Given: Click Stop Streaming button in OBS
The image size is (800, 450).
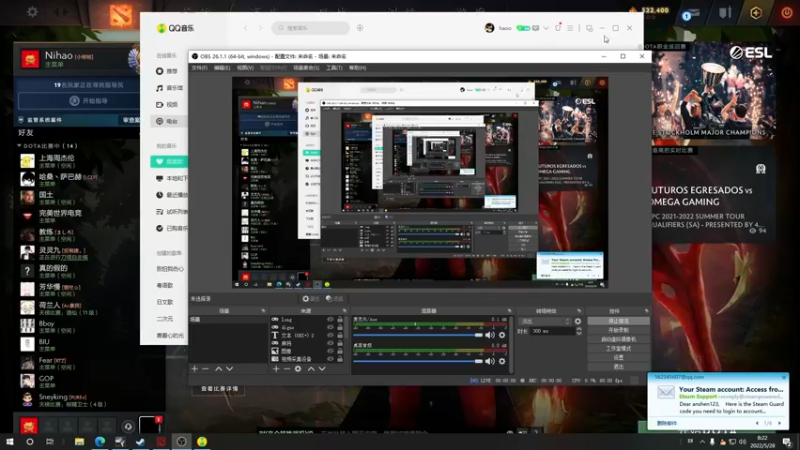Looking at the screenshot, I should click(x=618, y=321).
